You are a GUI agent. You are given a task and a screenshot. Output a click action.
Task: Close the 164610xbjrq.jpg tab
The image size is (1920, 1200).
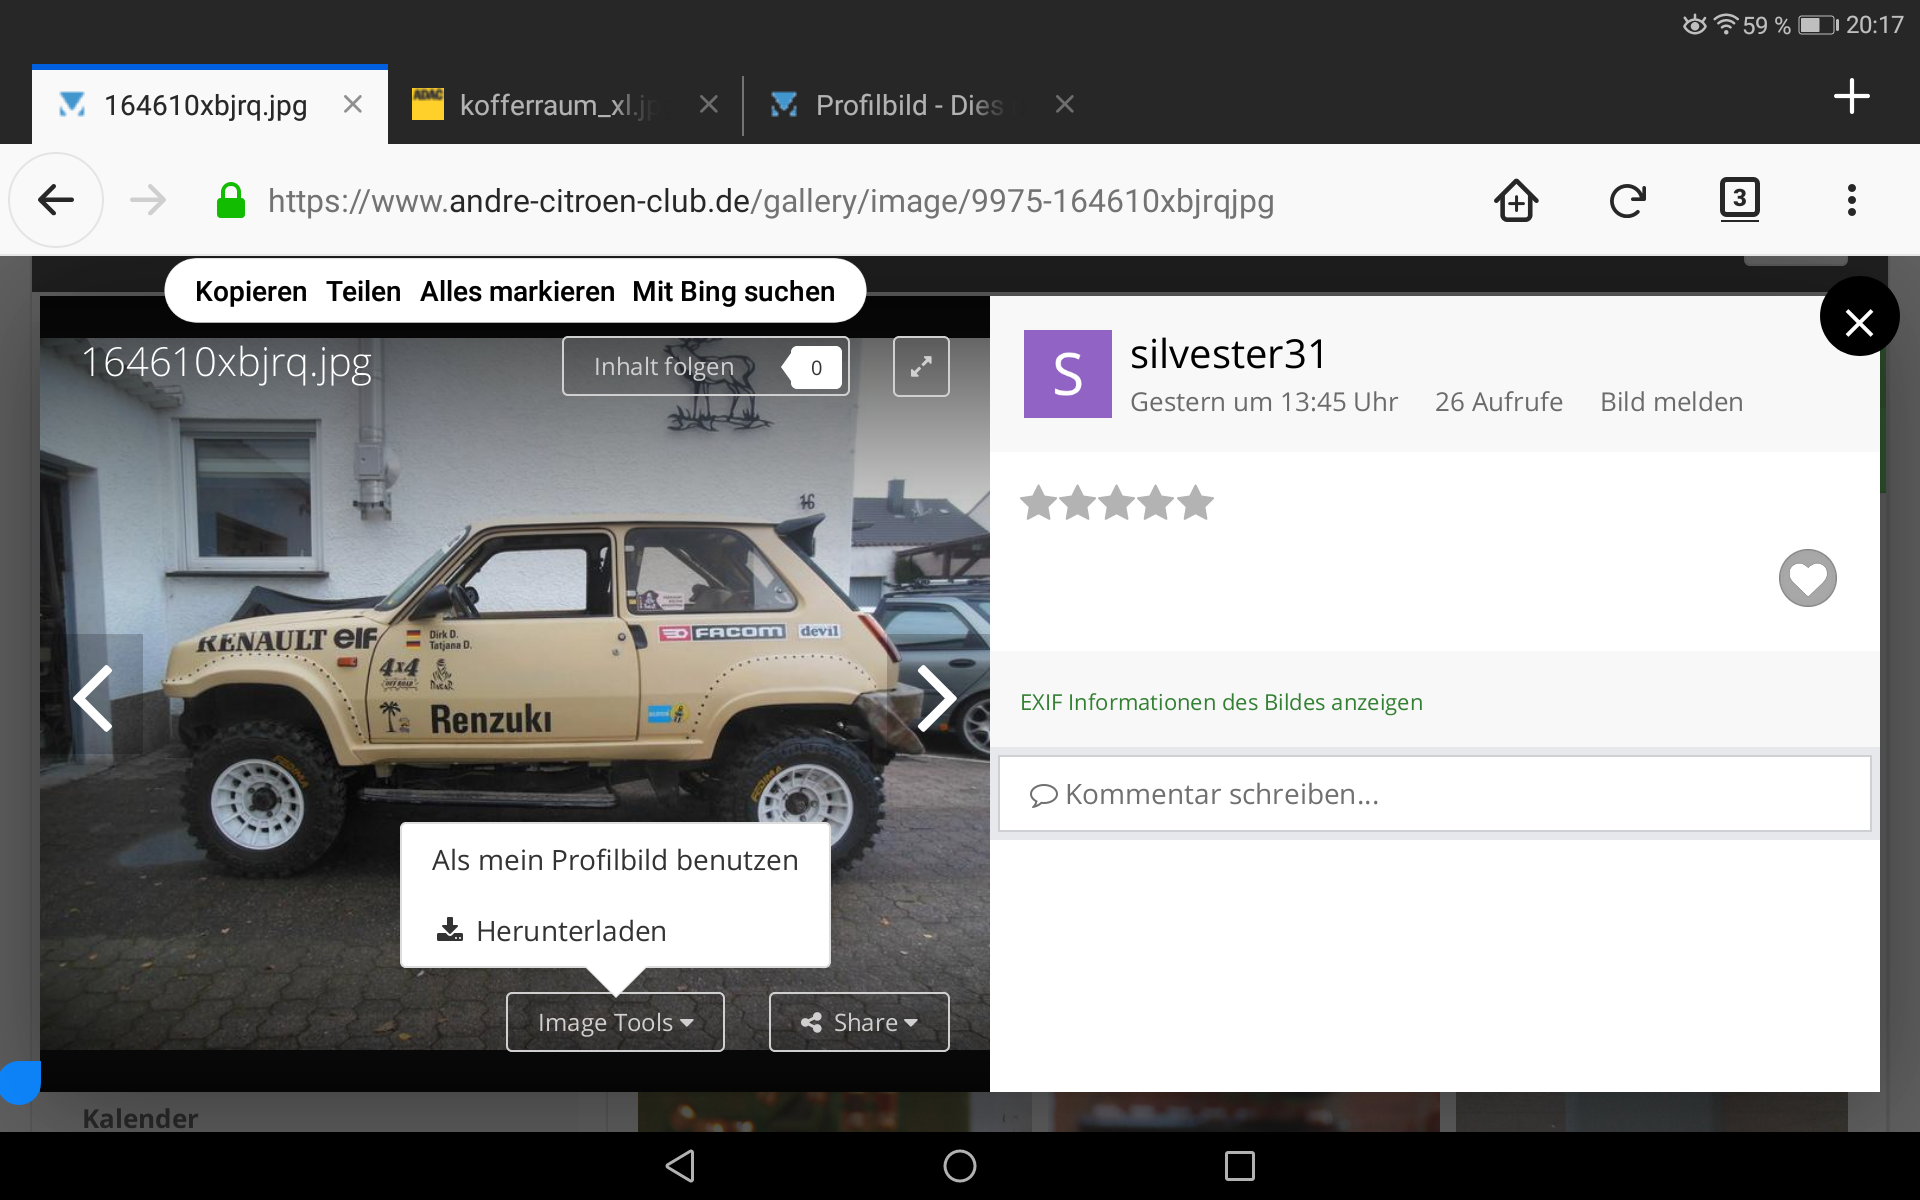click(353, 104)
